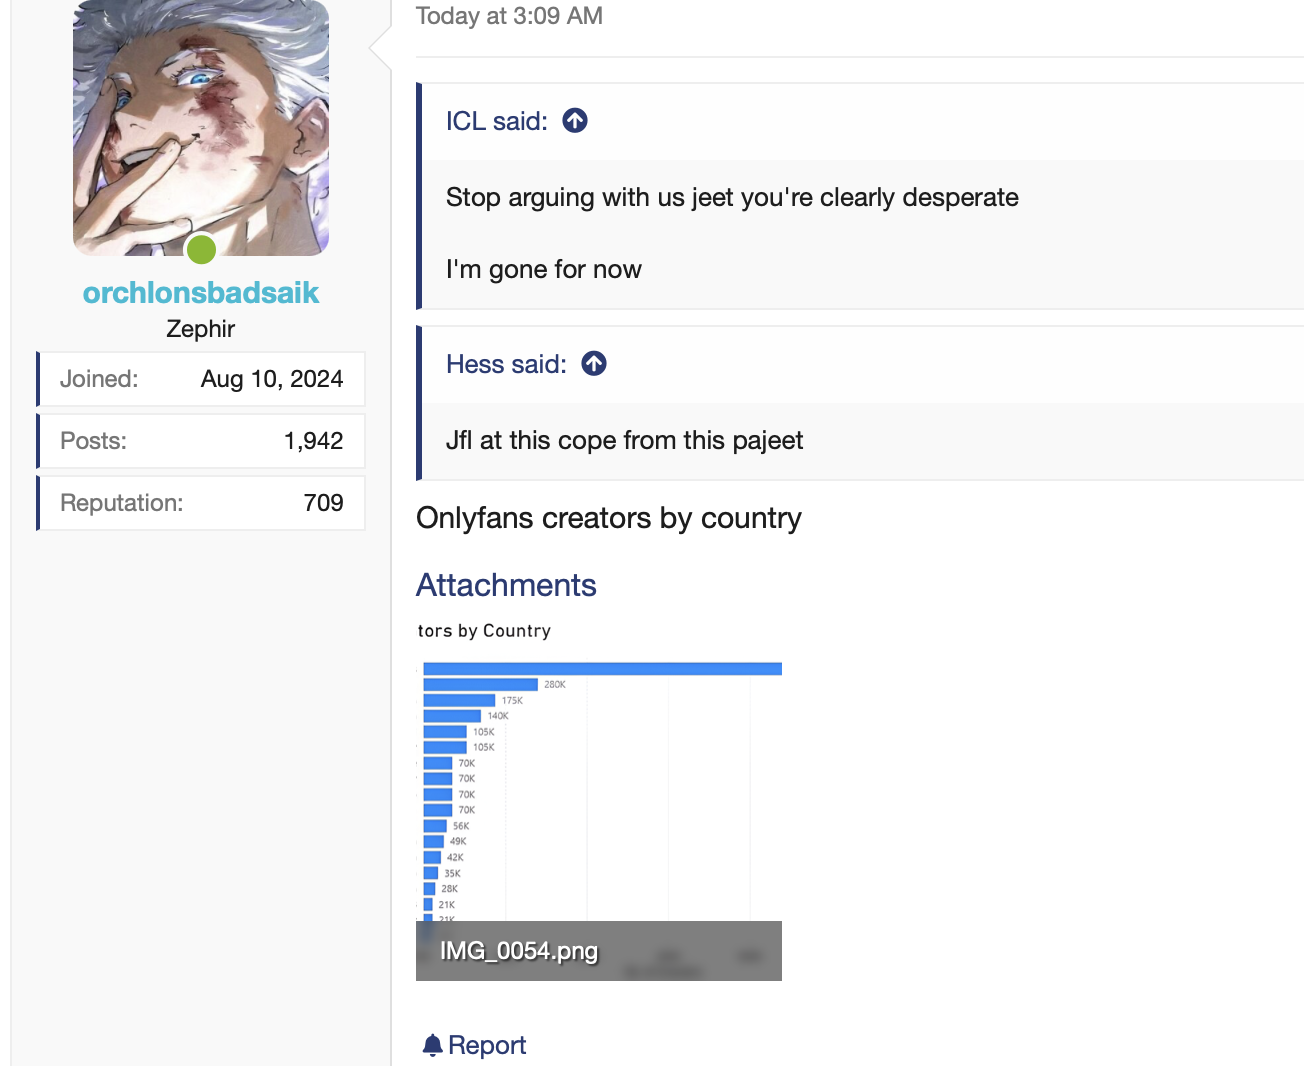This screenshot has height=1066, width=1304.
Task: Click the bell icon beside Report
Action: 432,1045
